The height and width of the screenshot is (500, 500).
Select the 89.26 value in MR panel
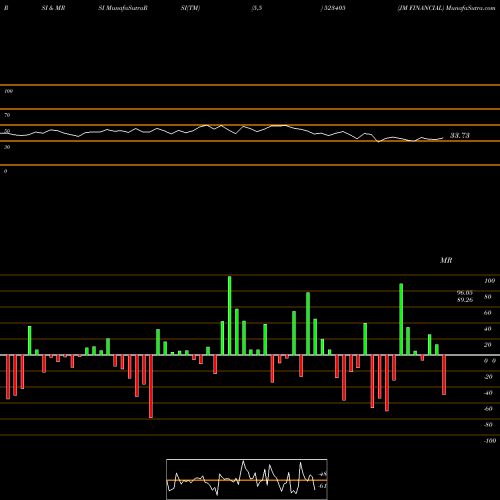pyautogui.click(x=465, y=300)
